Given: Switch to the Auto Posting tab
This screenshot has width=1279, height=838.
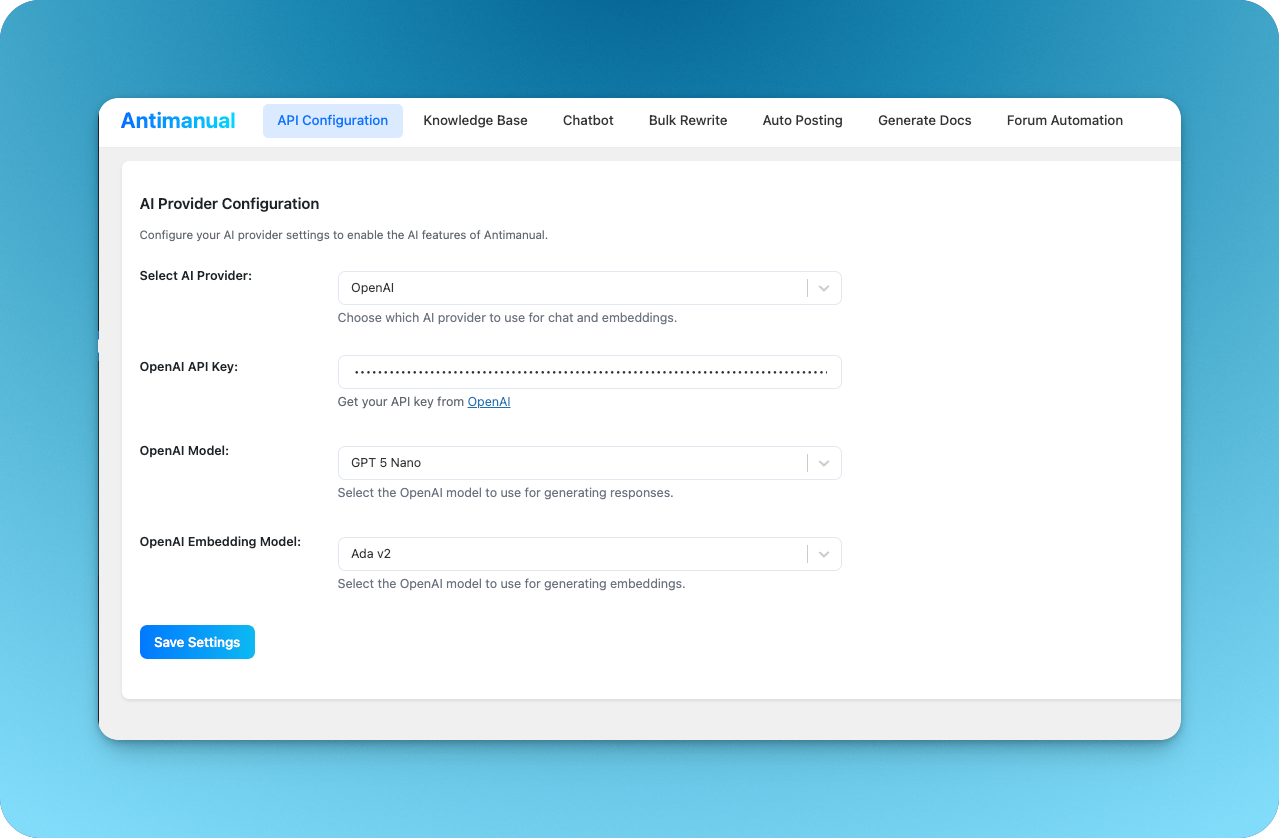Looking at the screenshot, I should point(802,120).
